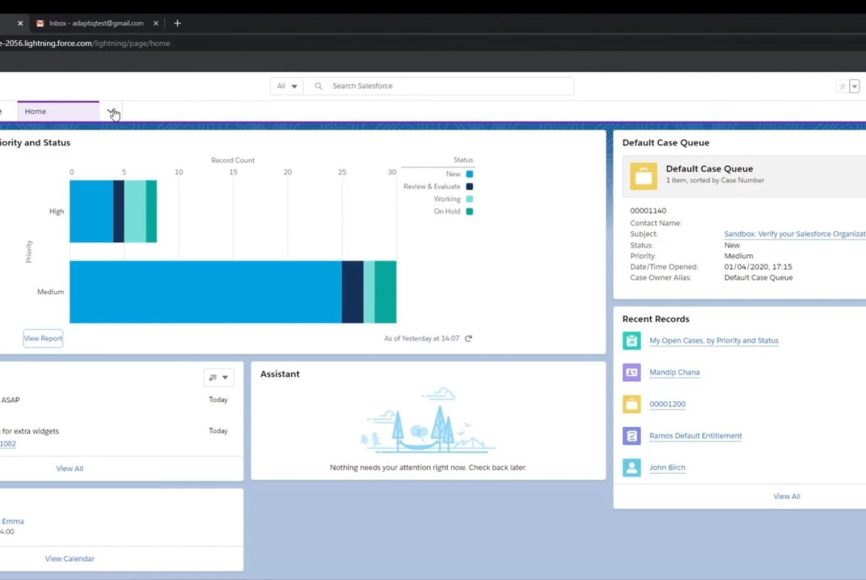Click the favorites star icon
This screenshot has height=580, width=866.
click(842, 86)
